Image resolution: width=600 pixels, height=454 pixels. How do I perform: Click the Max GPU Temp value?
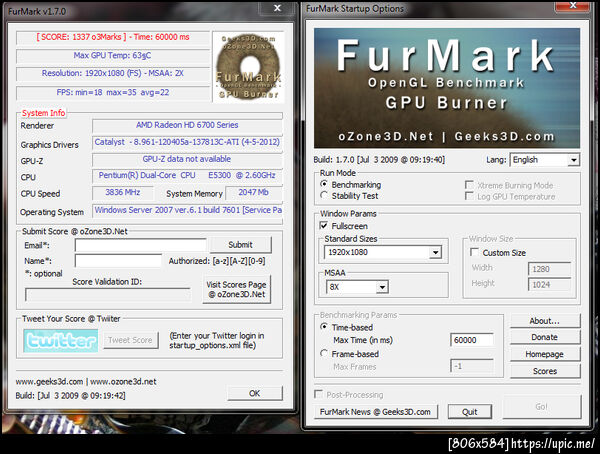tap(112, 56)
